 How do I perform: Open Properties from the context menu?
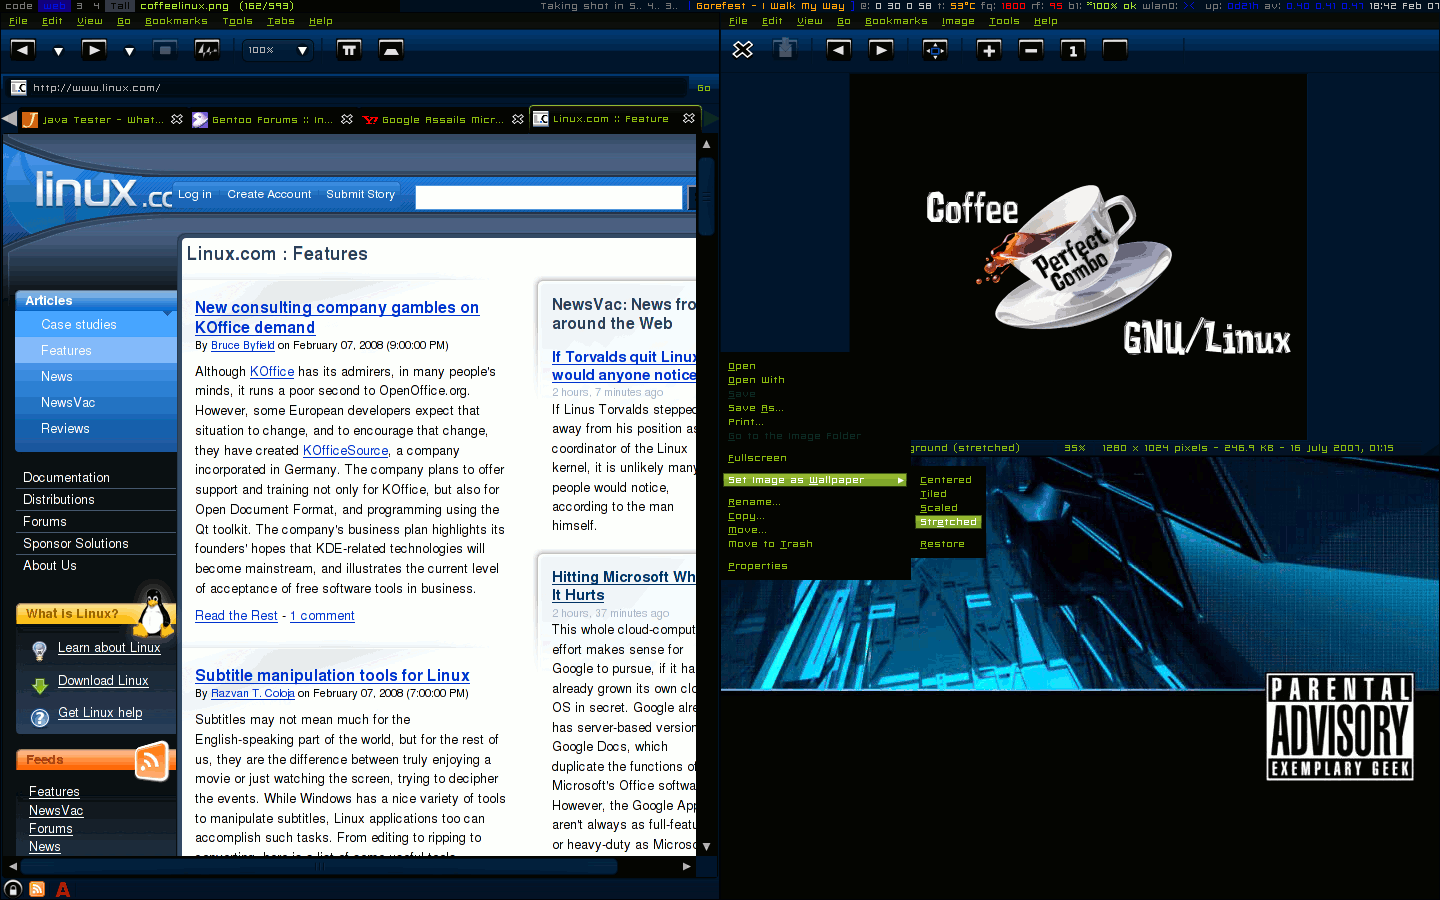click(x=758, y=566)
